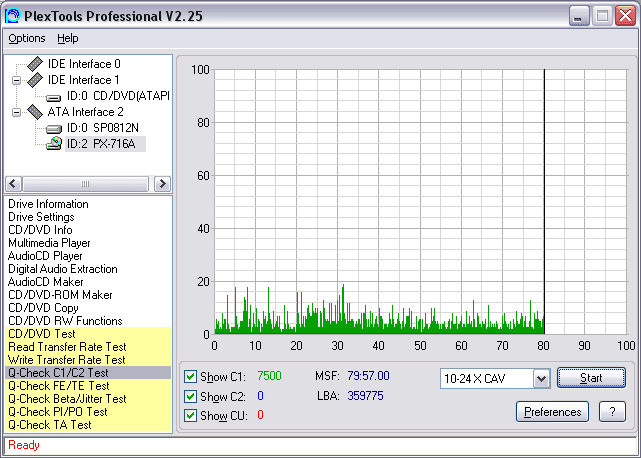This screenshot has width=641, height=458.
Task: Open Drive Information function
Action: tap(48, 204)
